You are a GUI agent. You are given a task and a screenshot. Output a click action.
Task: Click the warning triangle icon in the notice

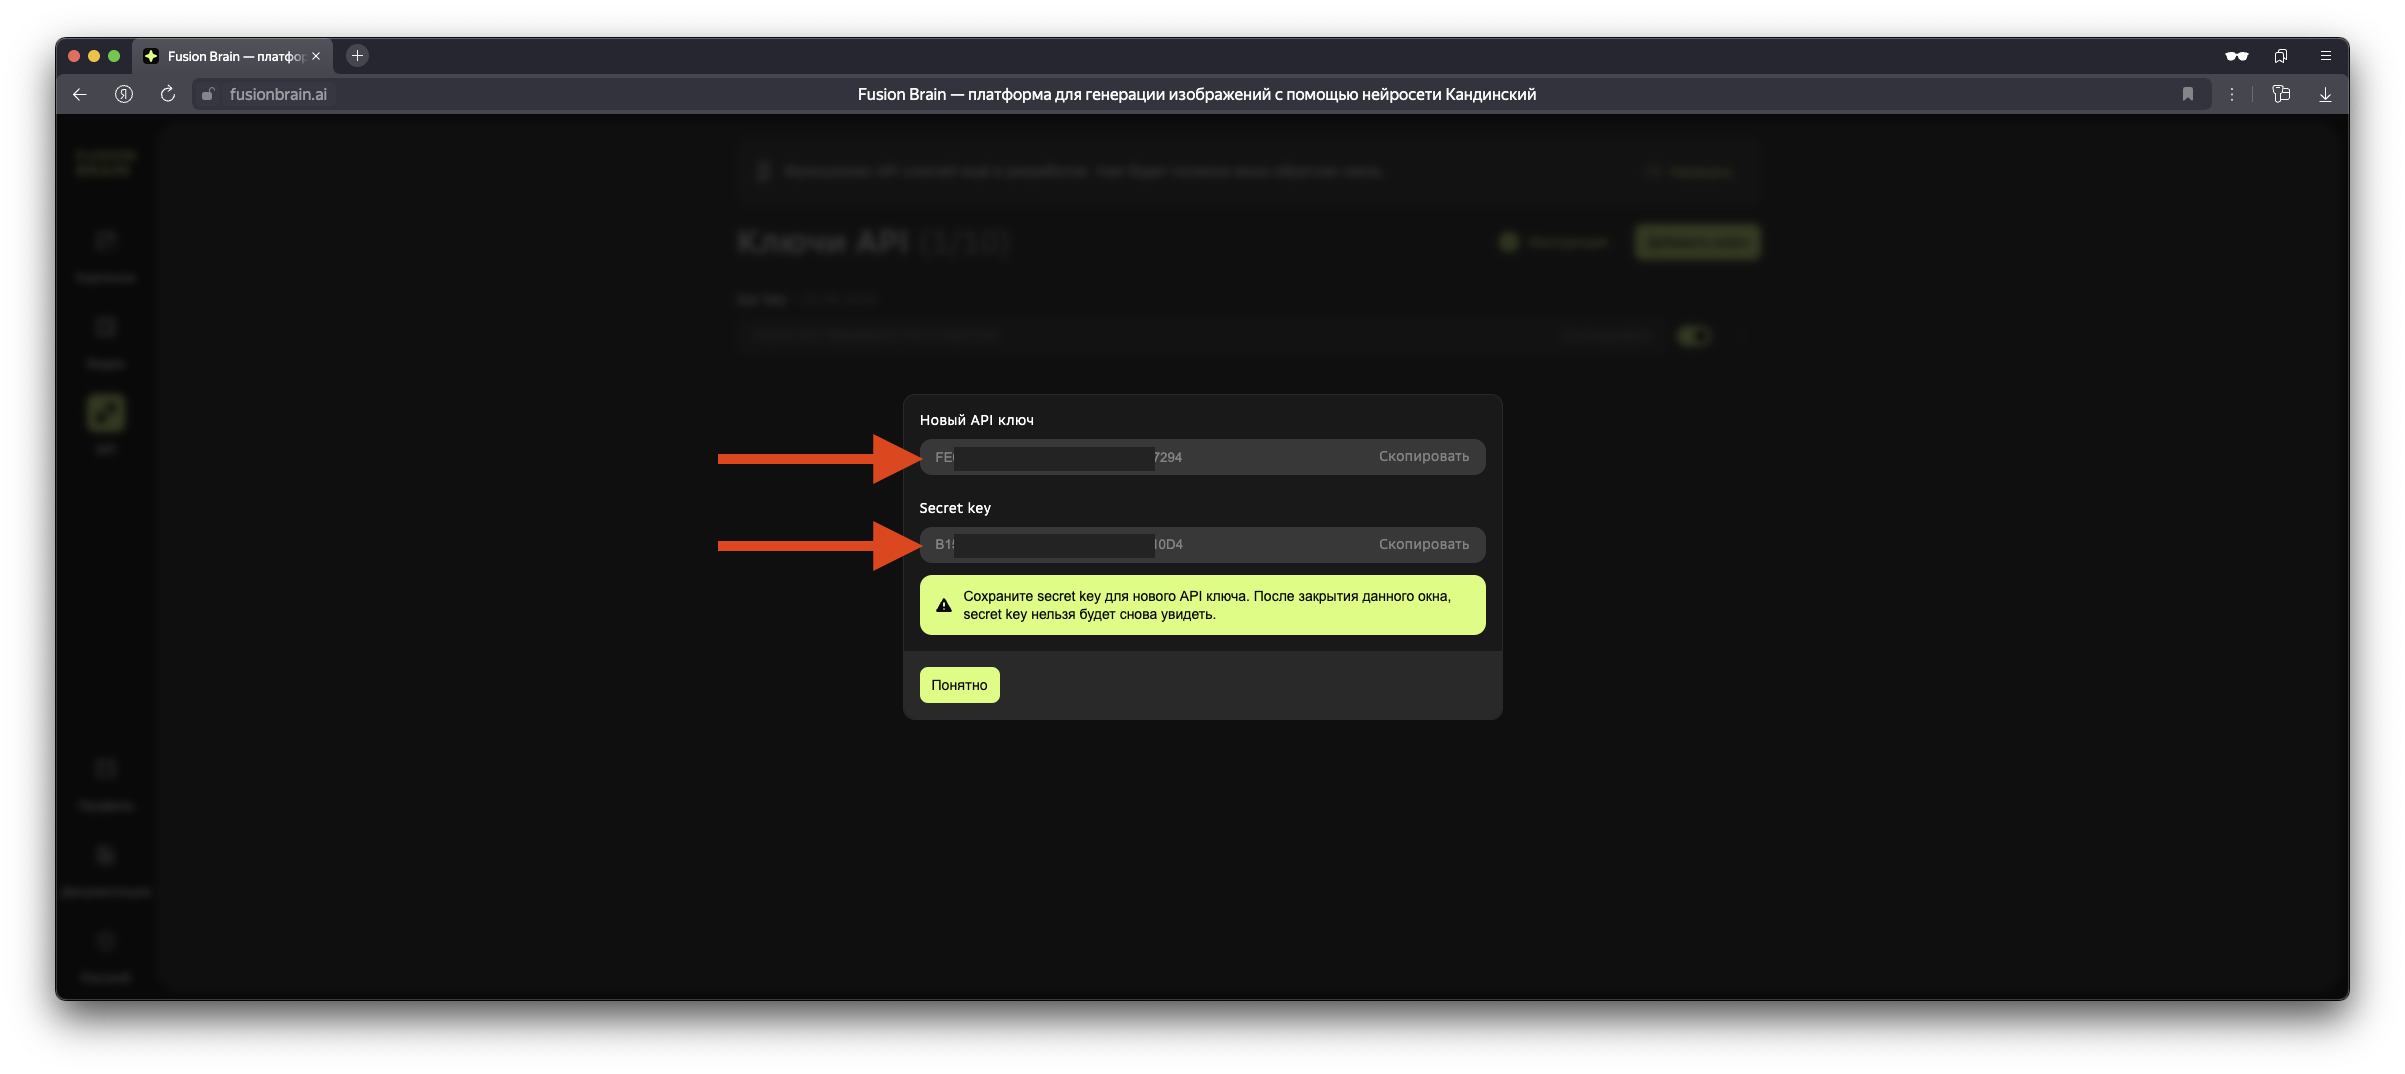[x=943, y=605]
